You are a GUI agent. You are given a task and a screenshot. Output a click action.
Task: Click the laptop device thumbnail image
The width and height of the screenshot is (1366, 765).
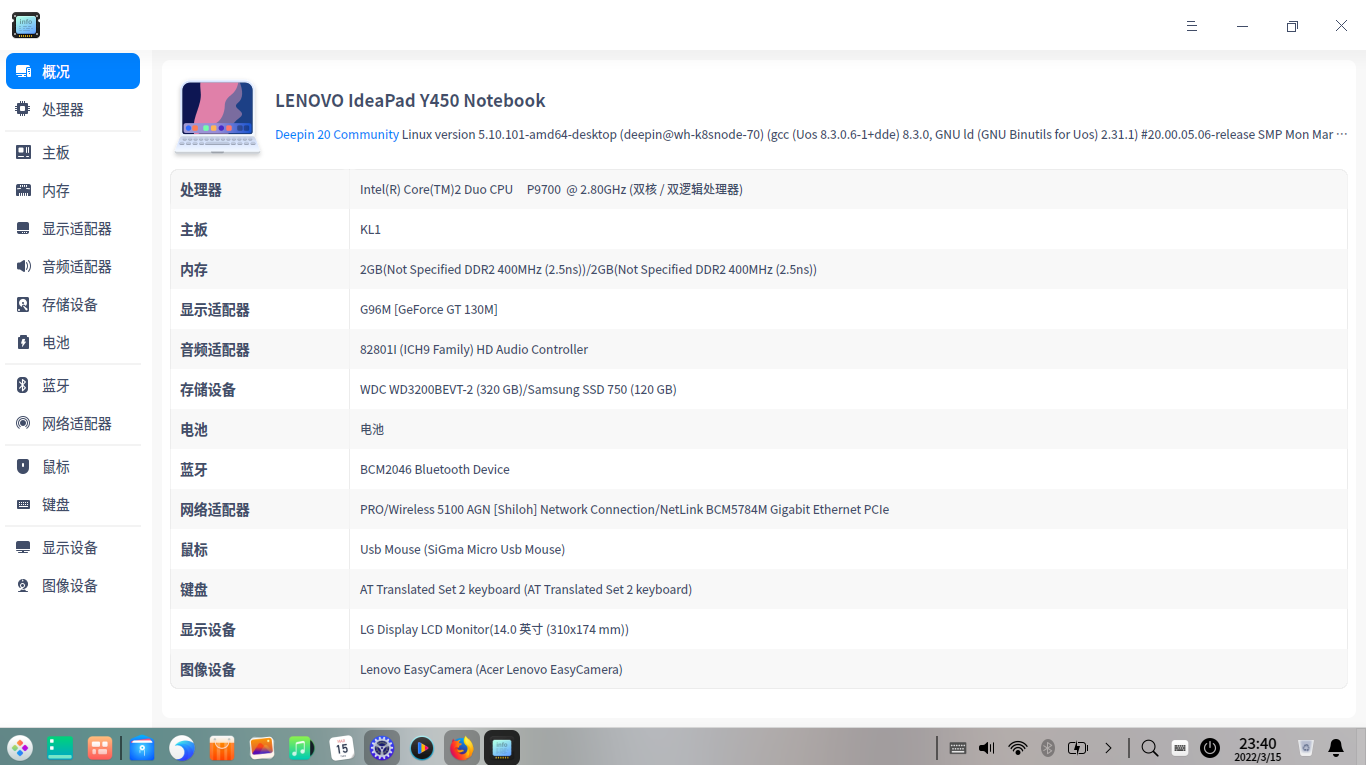pyautogui.click(x=218, y=117)
